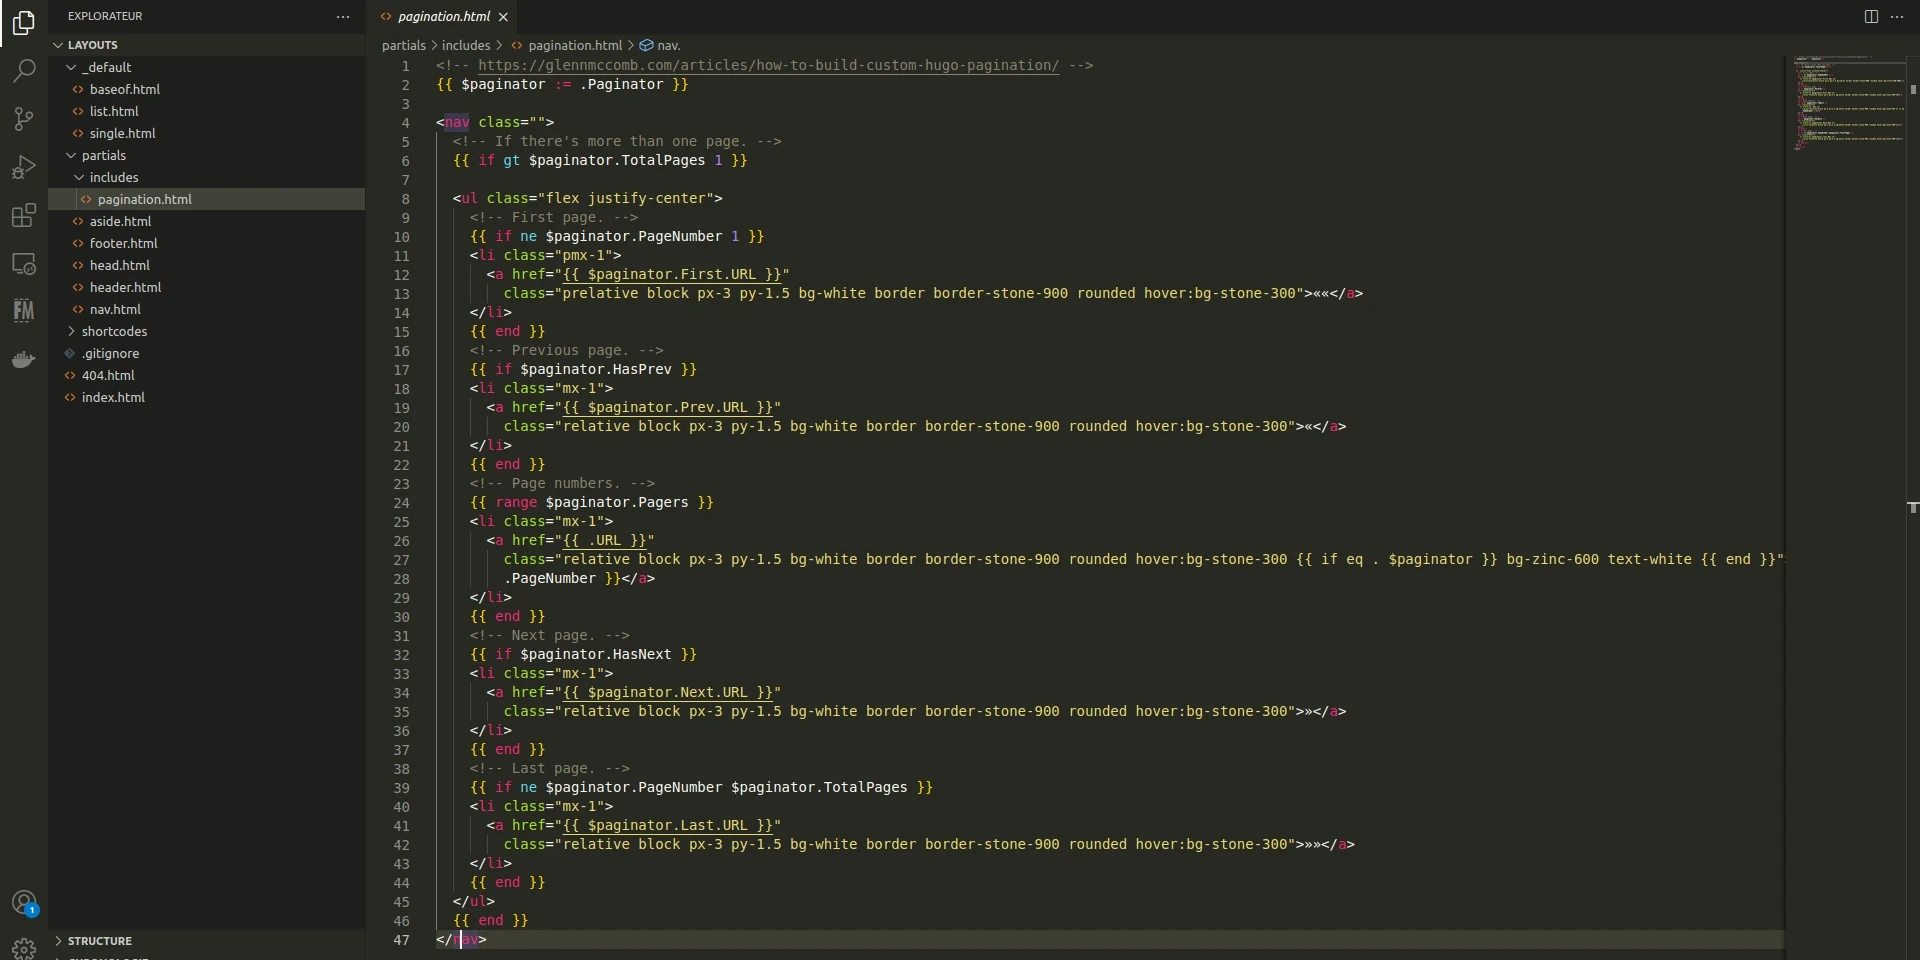Open head.html file
Screen dimensions: 1920x960
tap(207, 265)
